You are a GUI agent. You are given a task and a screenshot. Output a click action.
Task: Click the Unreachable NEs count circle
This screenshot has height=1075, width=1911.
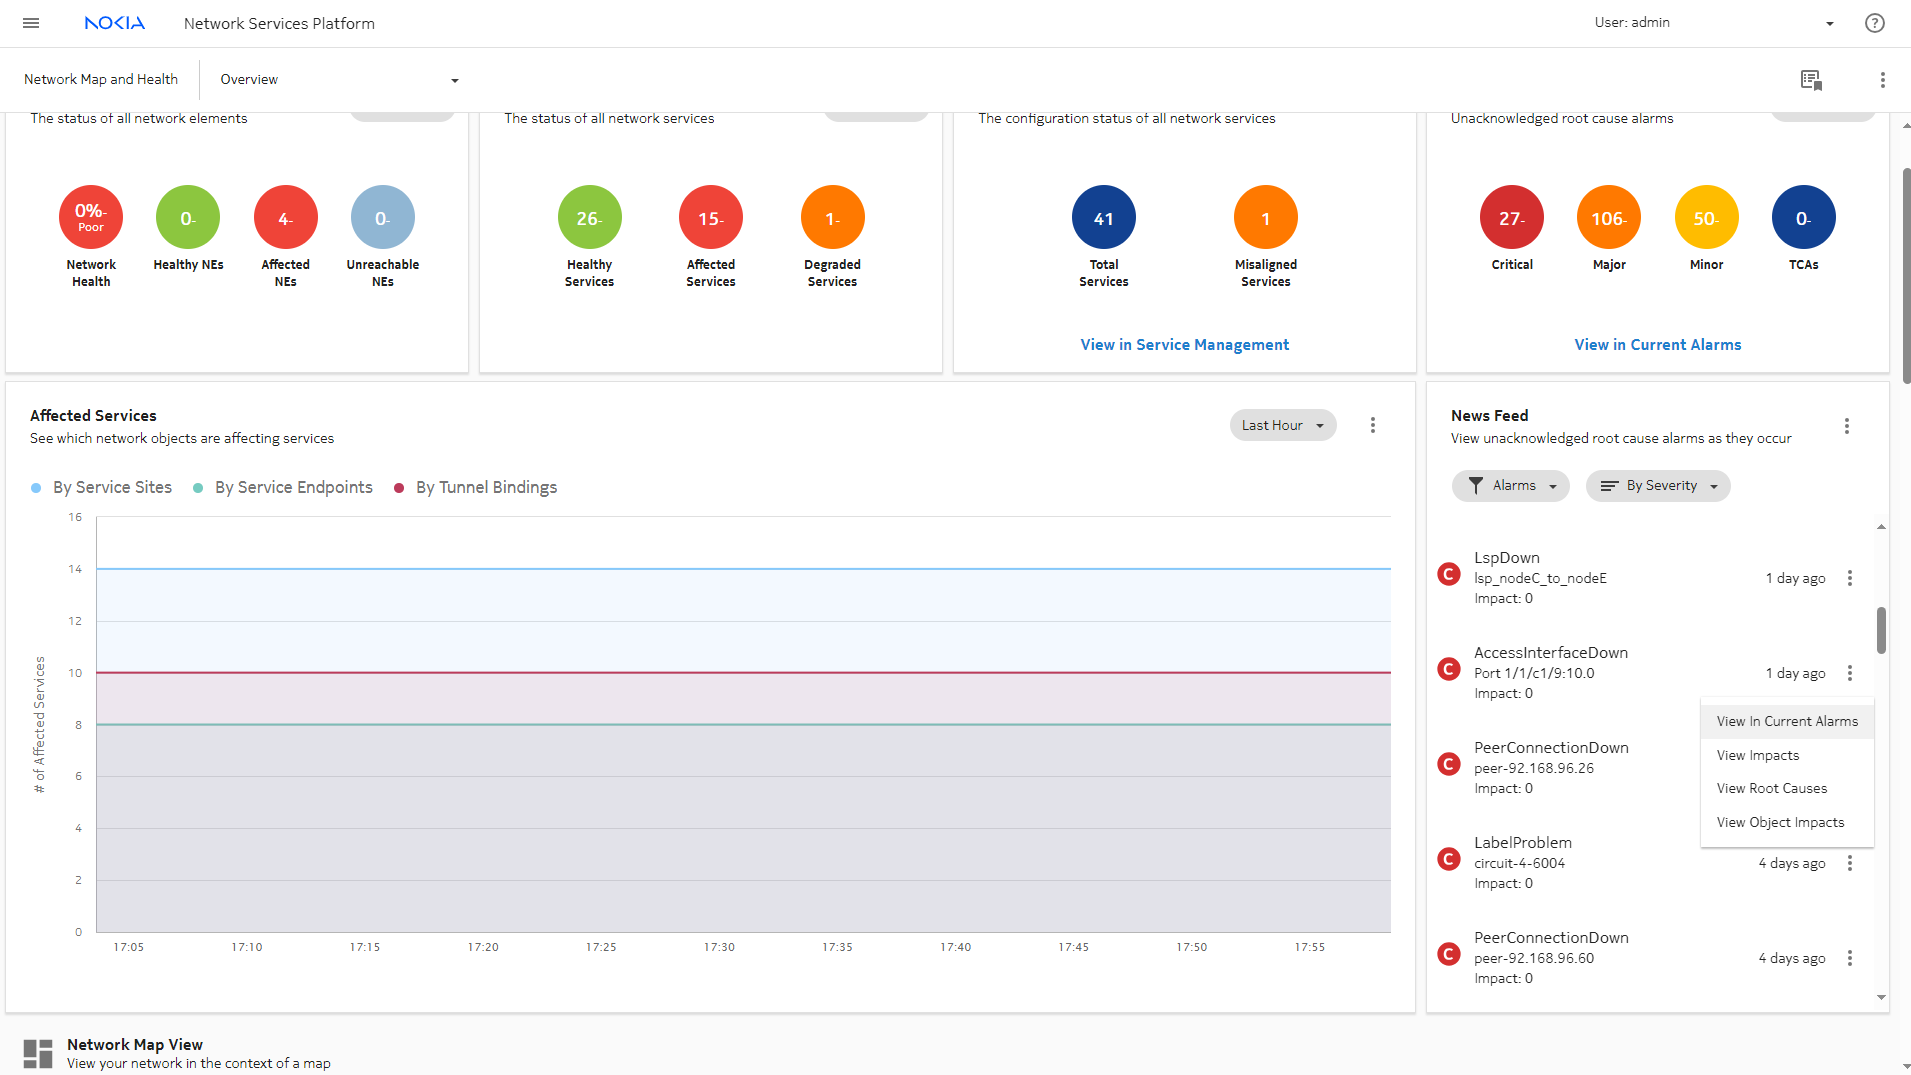click(383, 217)
